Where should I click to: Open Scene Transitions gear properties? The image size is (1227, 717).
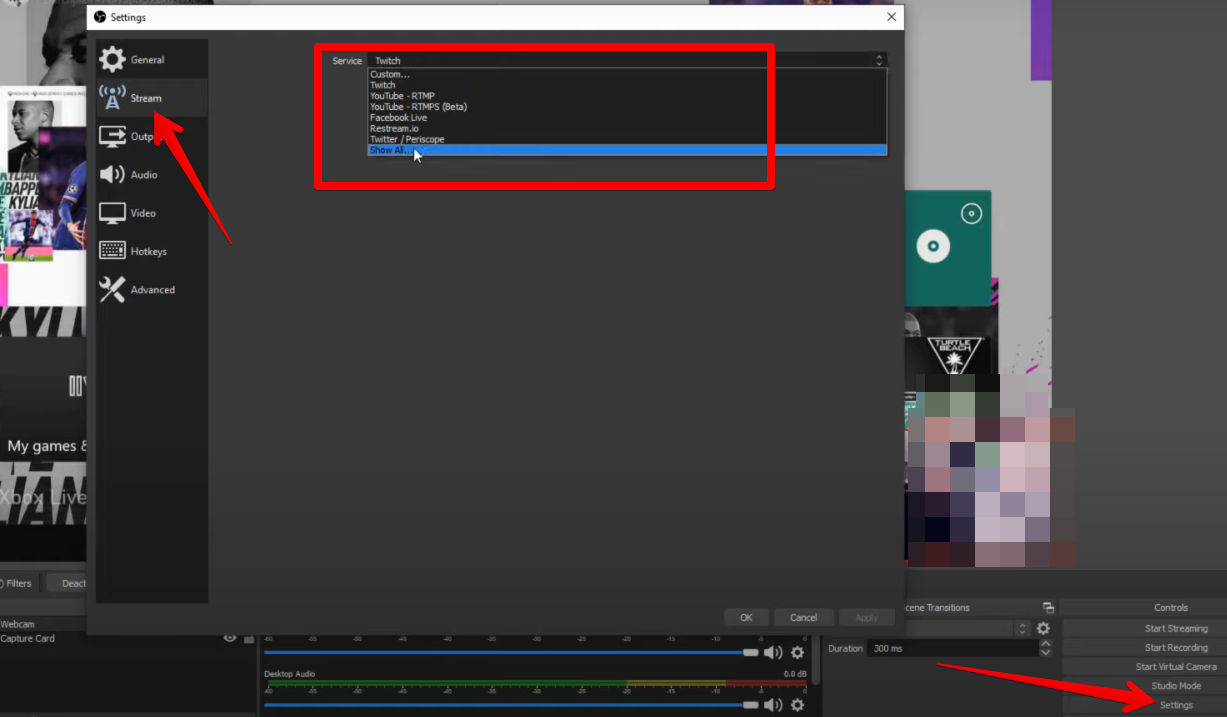(1043, 628)
